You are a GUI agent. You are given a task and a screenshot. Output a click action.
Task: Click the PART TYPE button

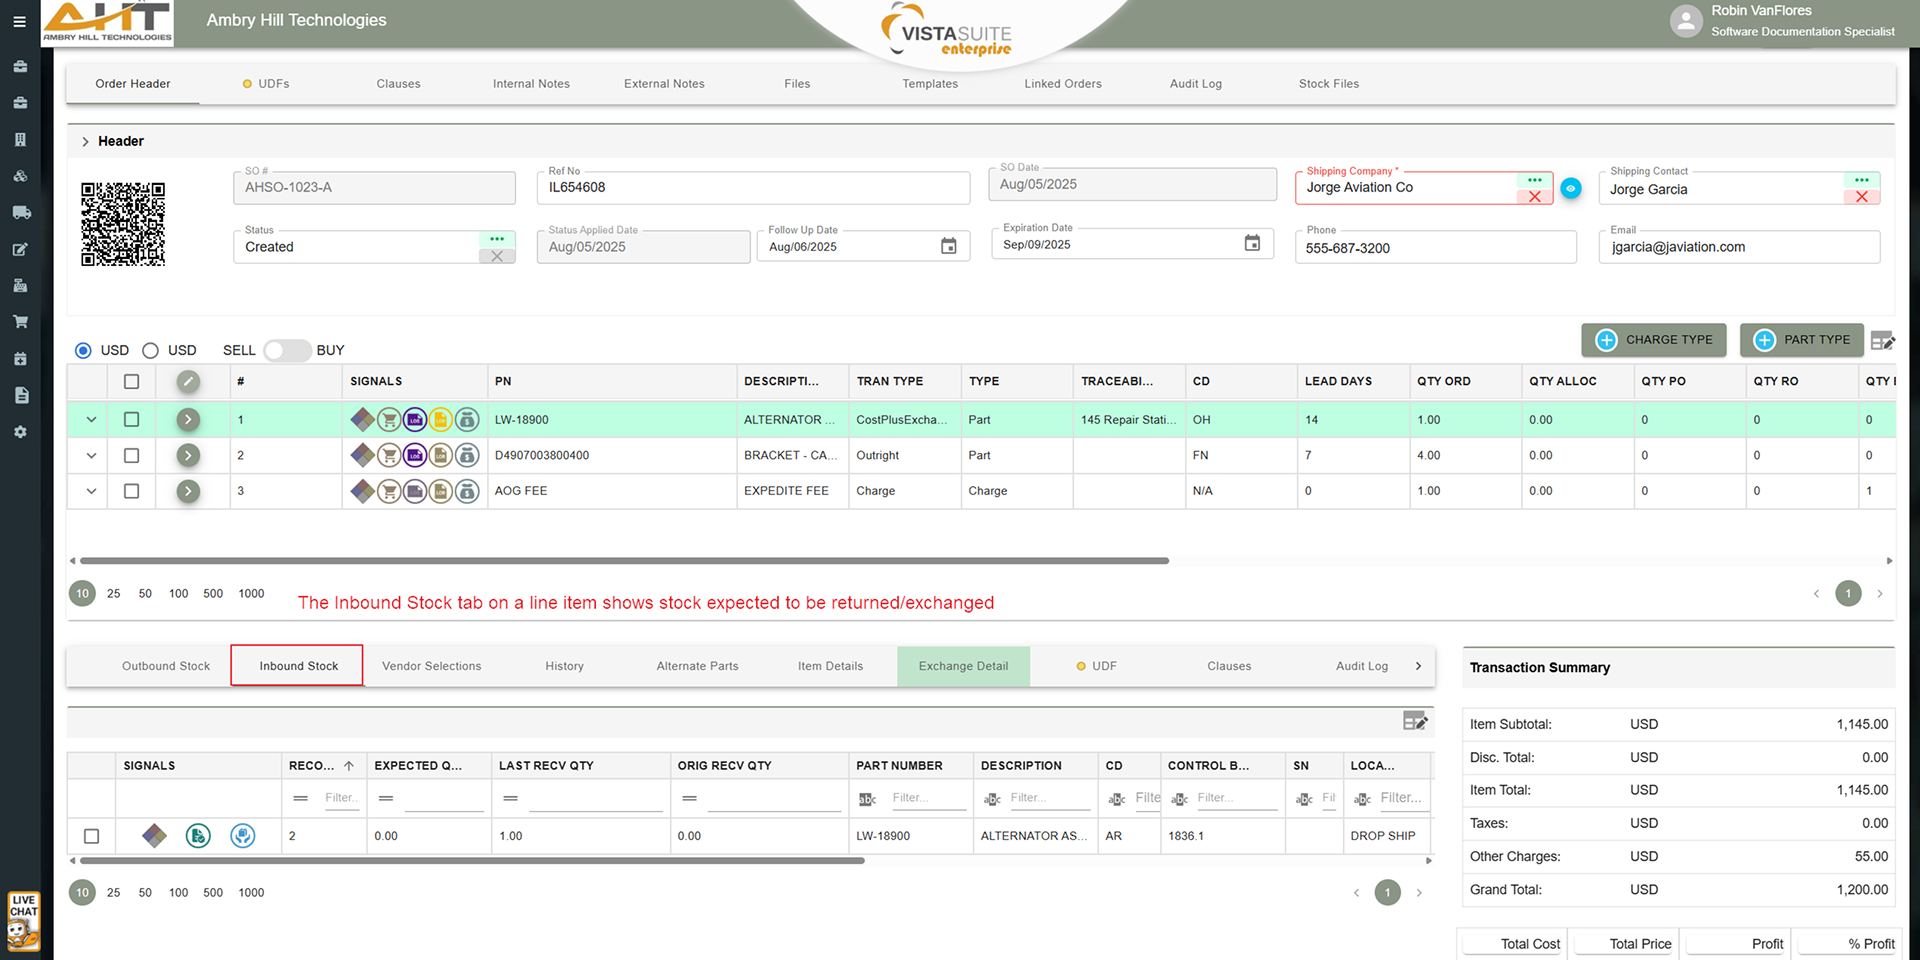click(1801, 340)
